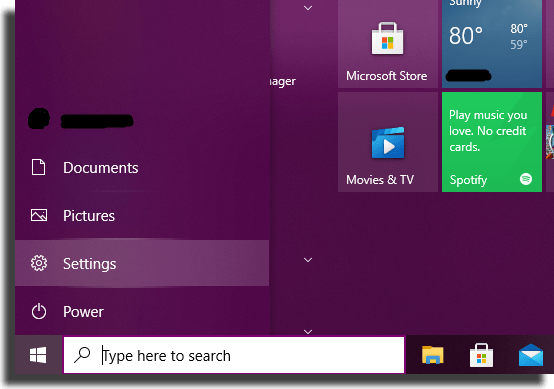This screenshot has width=554, height=389.
Task: Expand chevron beside the Settings row
Action: 308,260
